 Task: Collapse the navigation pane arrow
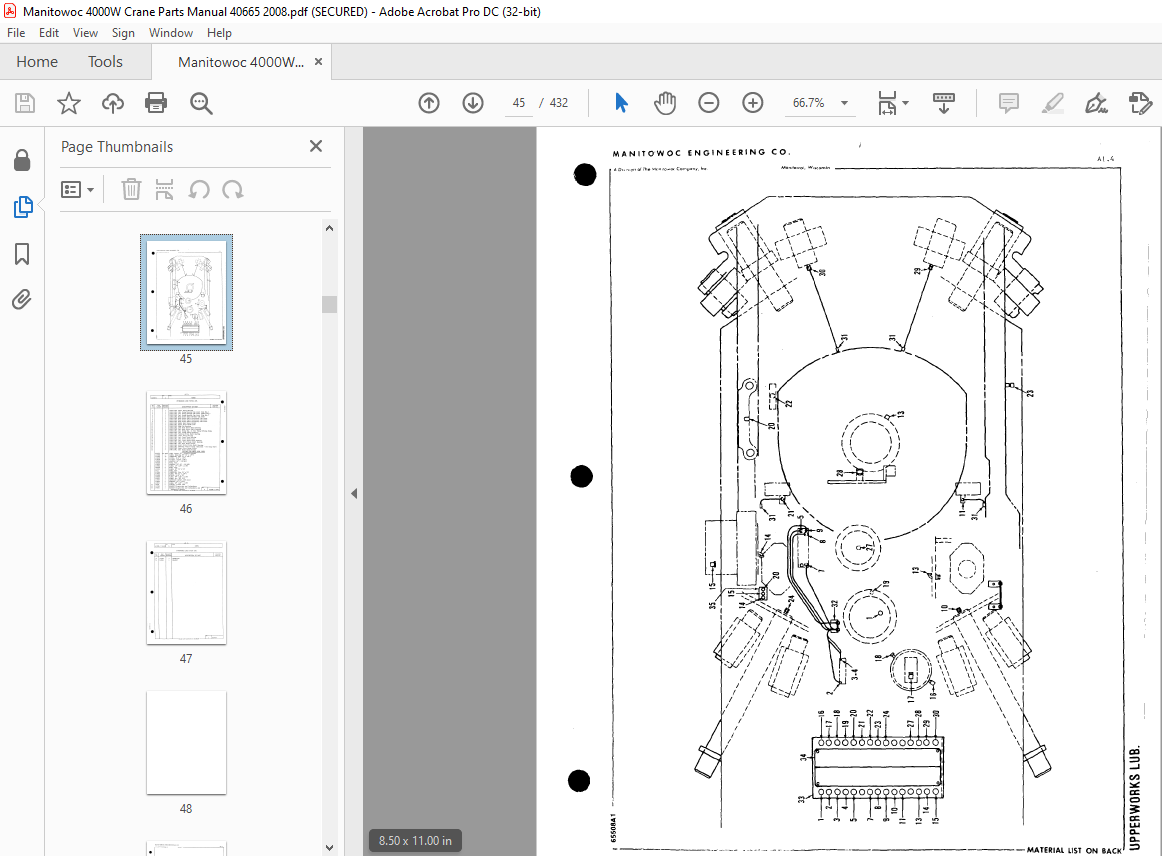click(x=354, y=493)
